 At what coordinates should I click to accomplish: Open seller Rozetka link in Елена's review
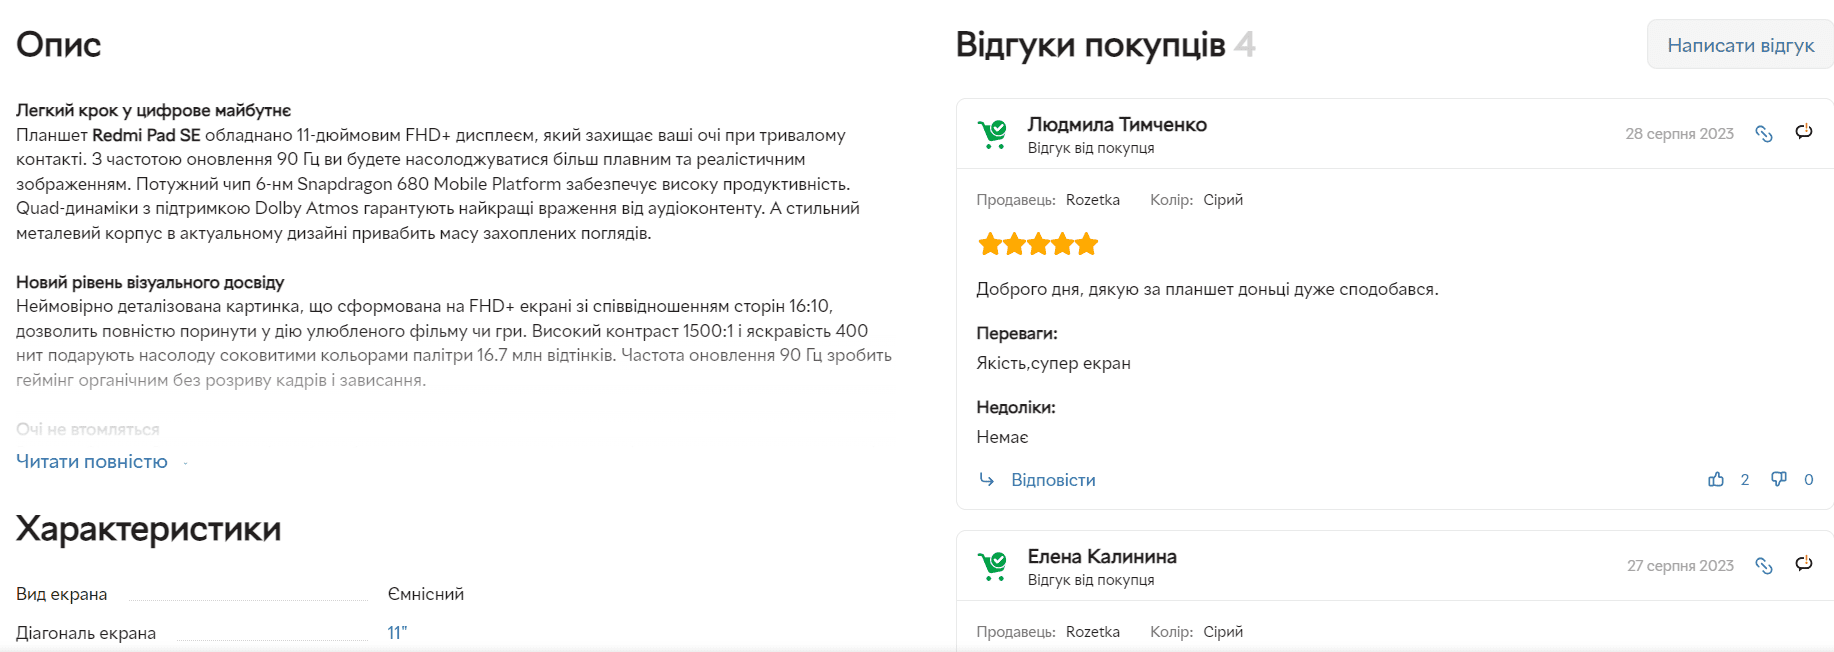click(1093, 631)
